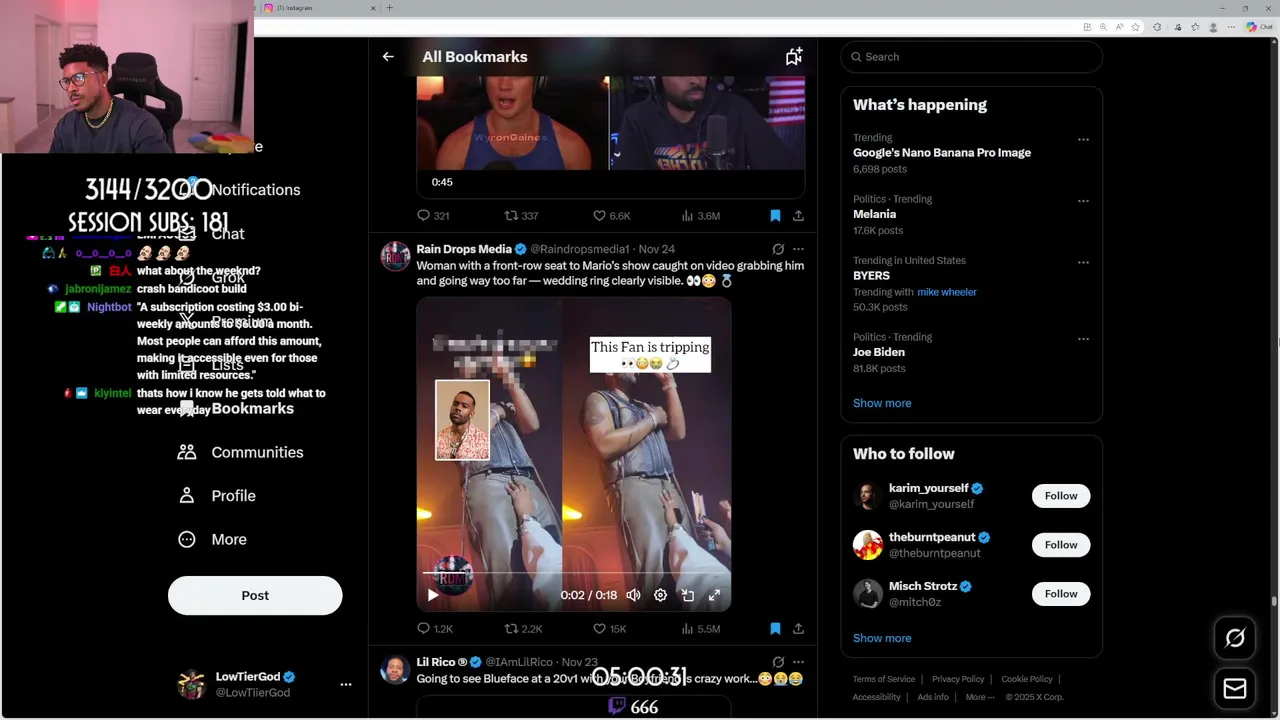1280x720 pixels.
Task: Open Ads info link
Action: coord(933,697)
